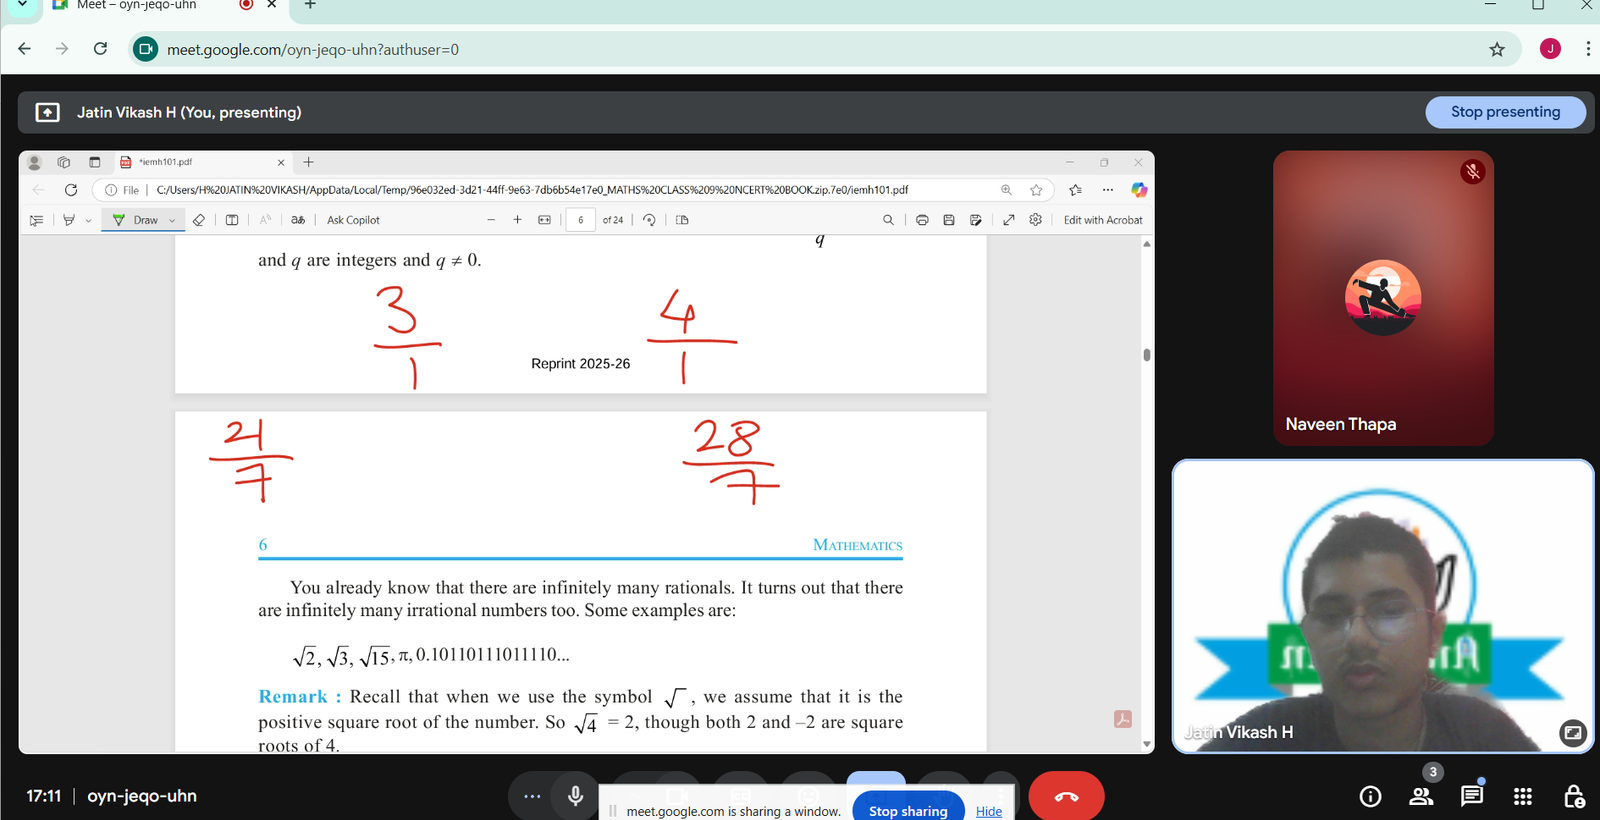Expand the Highlight tool dropdown arrow
The height and width of the screenshot is (820, 1600).
(89, 220)
